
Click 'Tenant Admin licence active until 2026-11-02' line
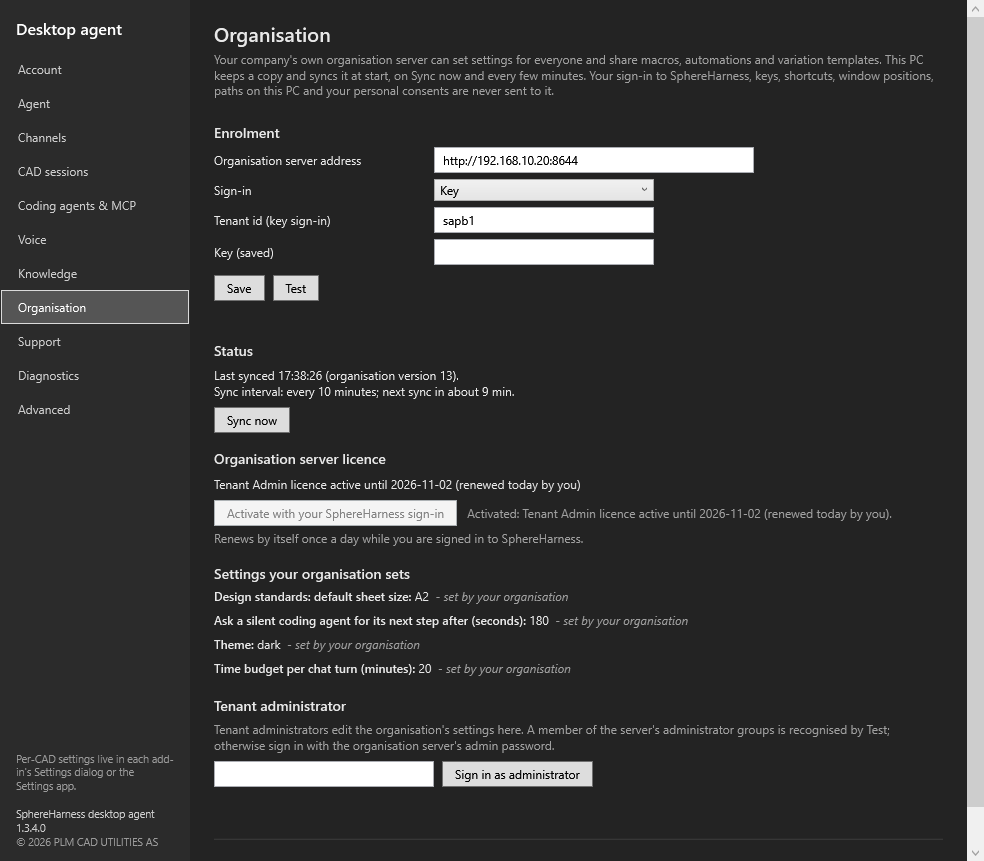[397, 485]
